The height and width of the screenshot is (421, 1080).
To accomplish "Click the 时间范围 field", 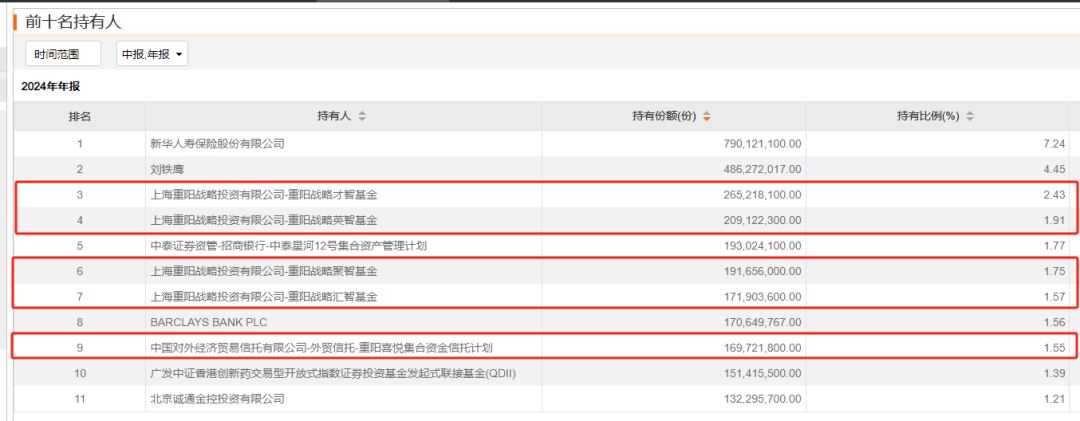I will coord(63,54).
